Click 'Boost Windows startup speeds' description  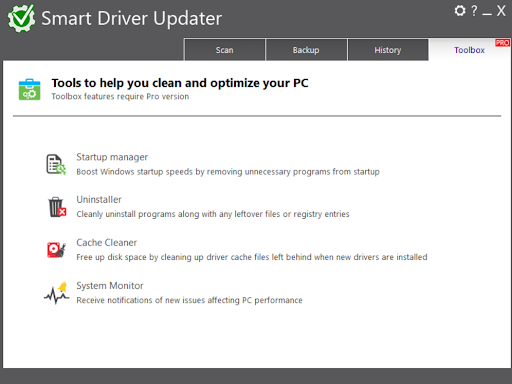click(x=228, y=172)
